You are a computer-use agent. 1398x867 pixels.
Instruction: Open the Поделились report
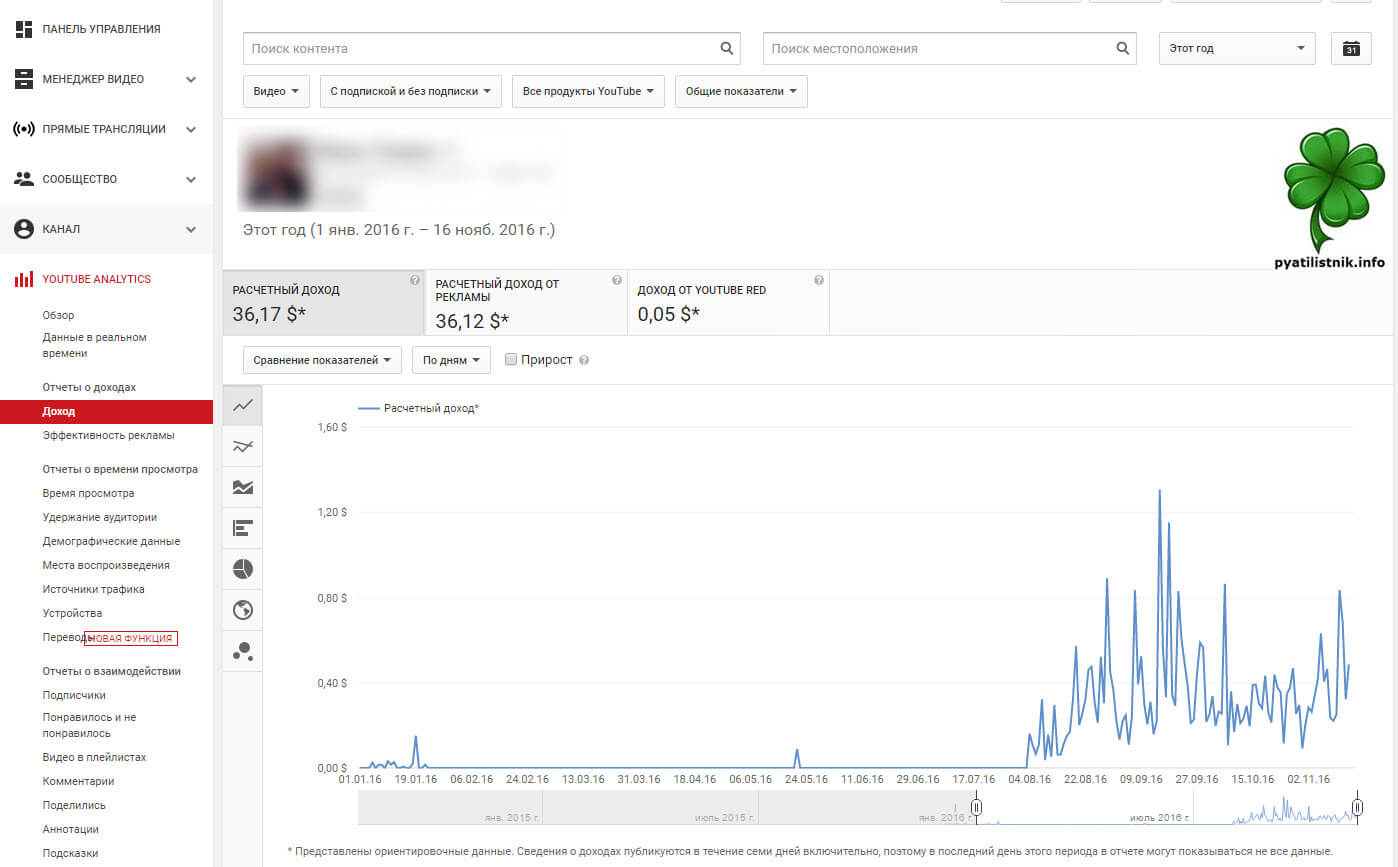(x=74, y=805)
